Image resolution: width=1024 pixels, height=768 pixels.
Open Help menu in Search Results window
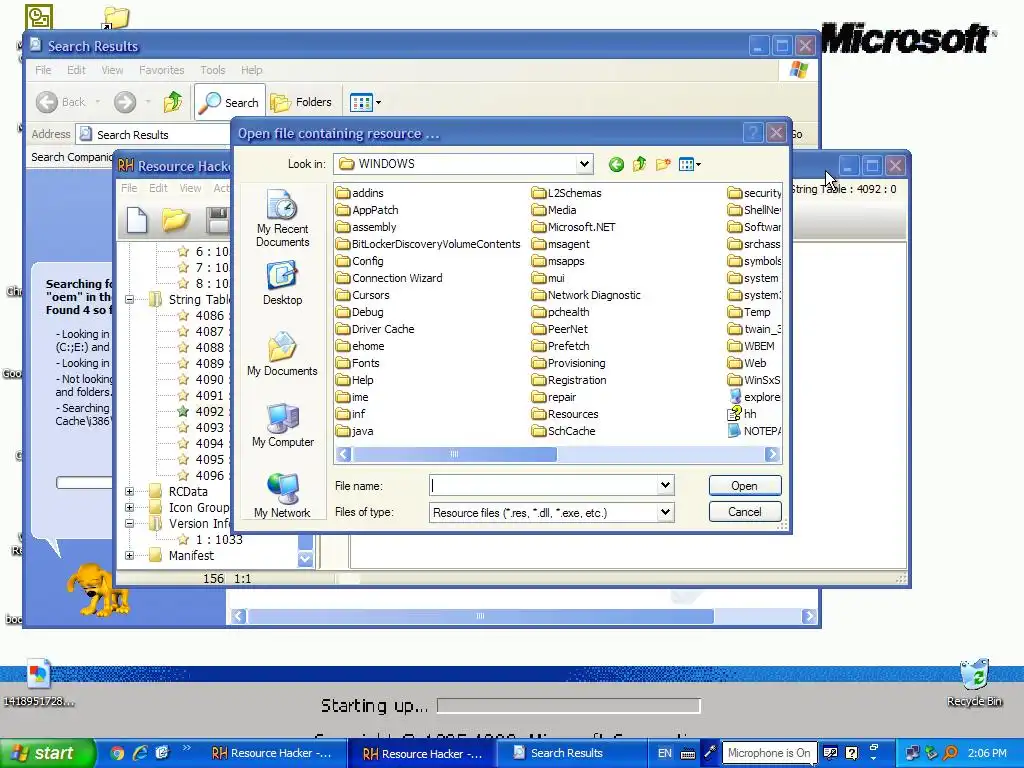[251, 70]
